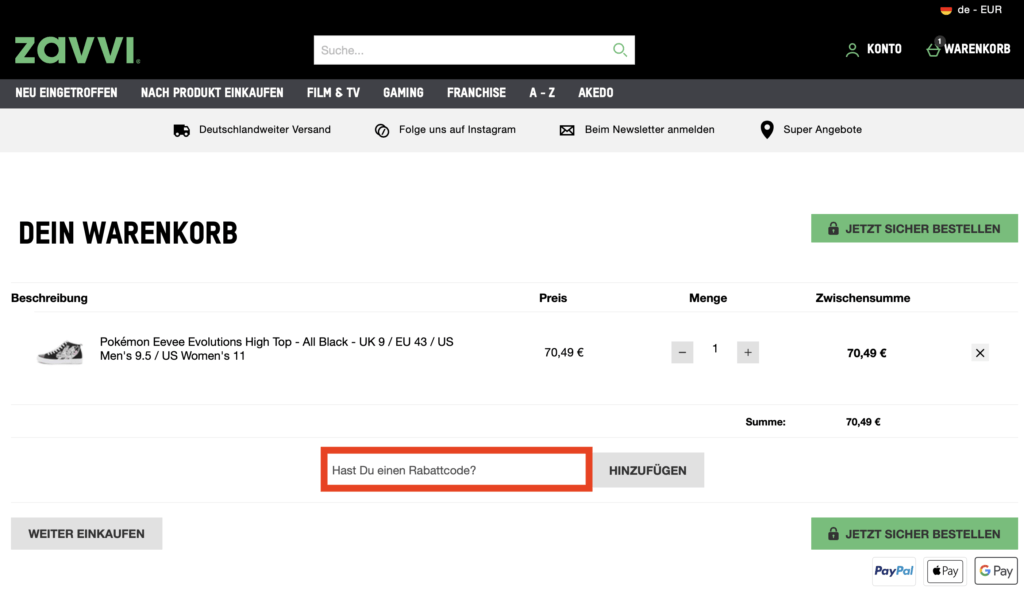Click the Instagram icon
Viewport: 1024px width, 615px height.
point(382,130)
